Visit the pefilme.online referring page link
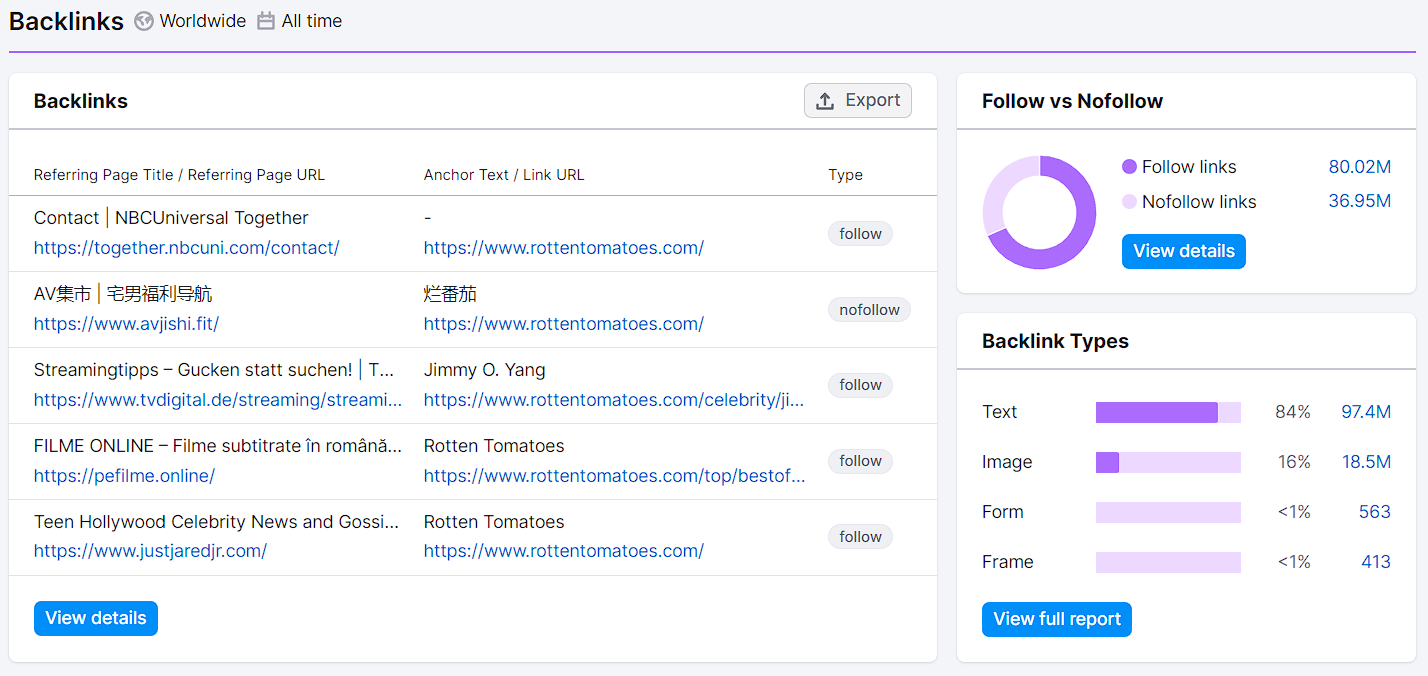Screen dimensions: 1428x676 (x=125, y=476)
